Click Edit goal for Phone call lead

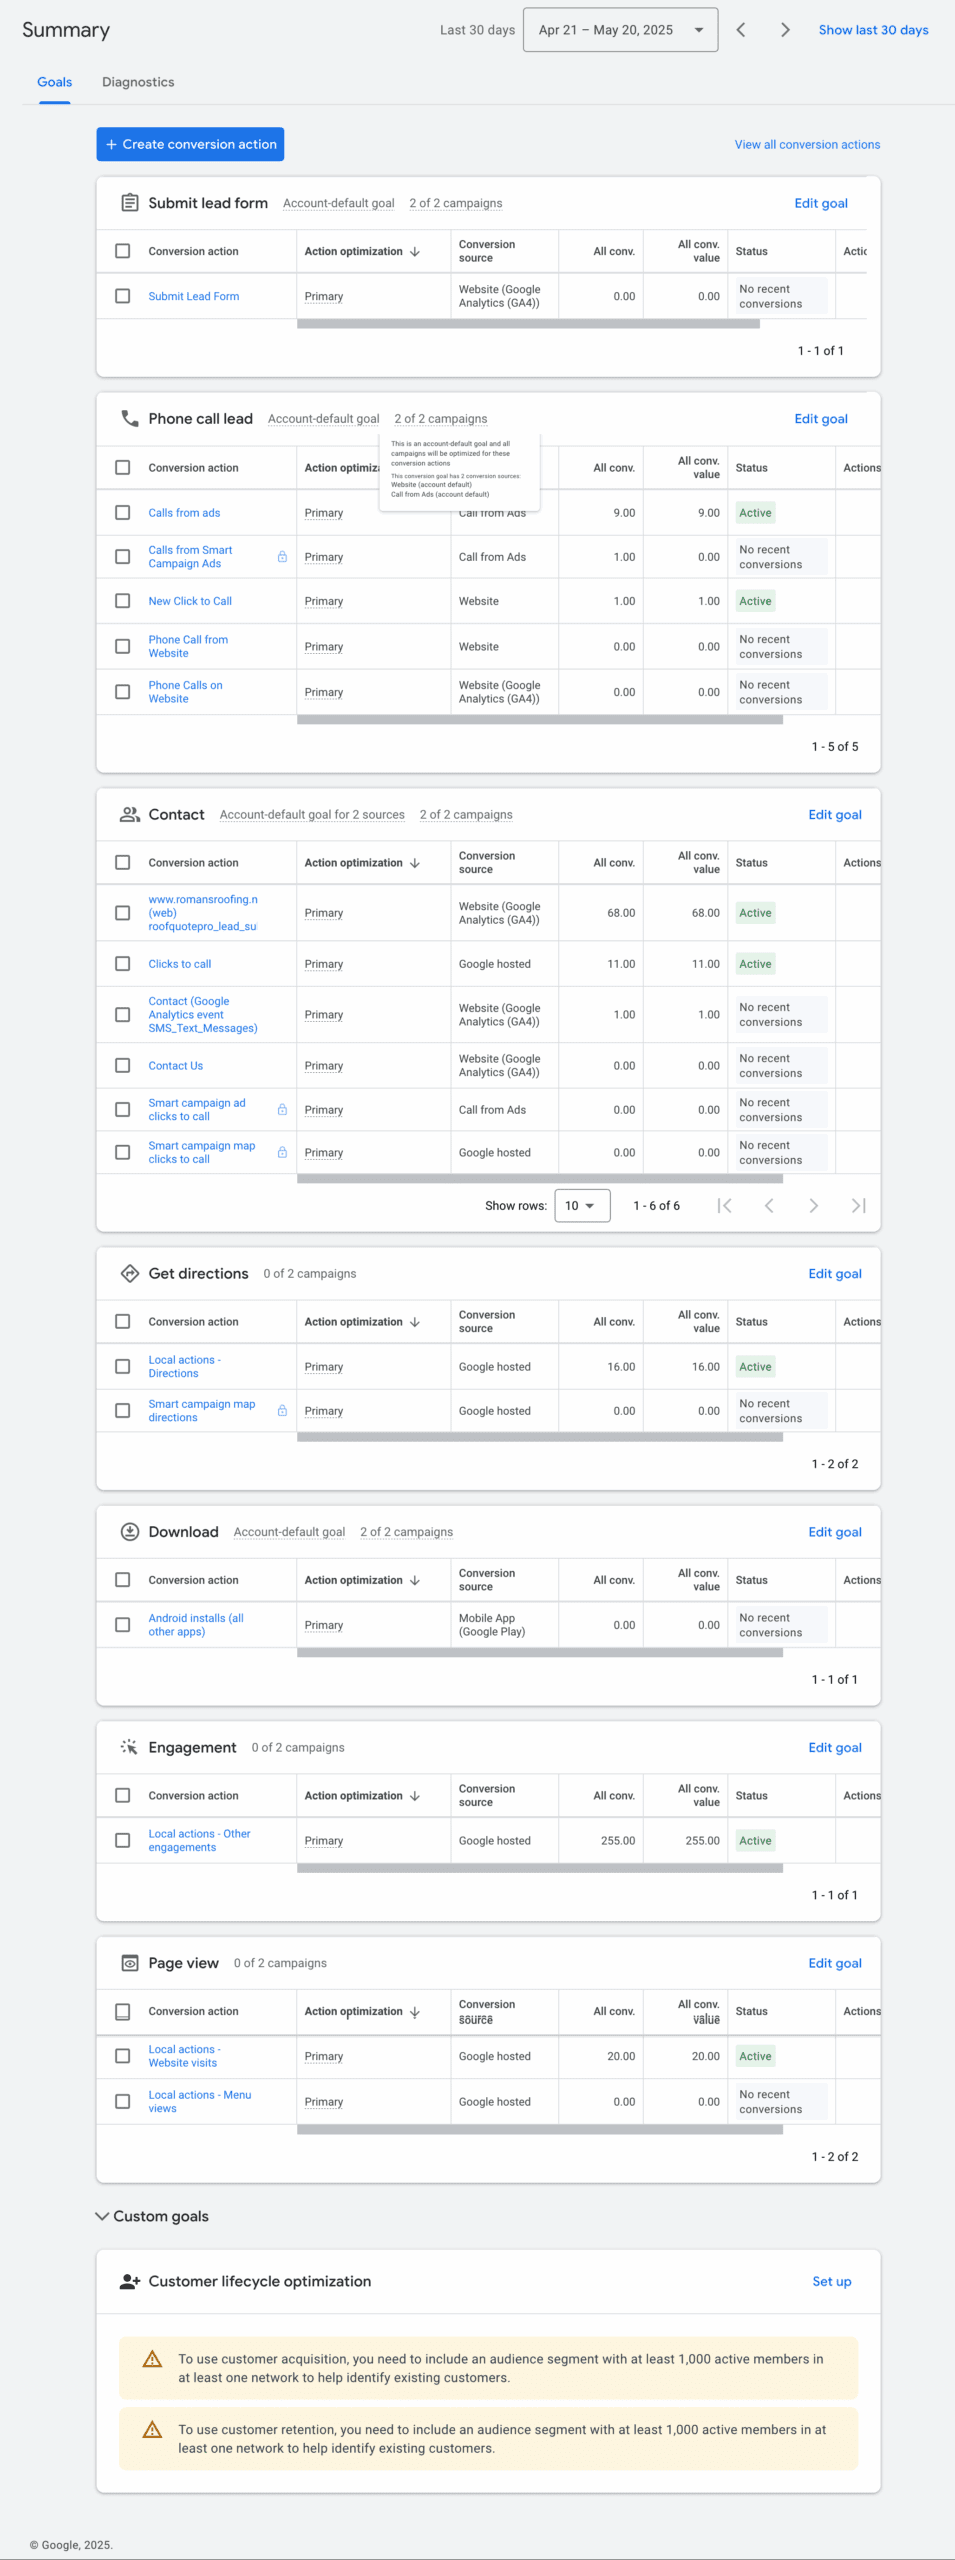coord(821,419)
